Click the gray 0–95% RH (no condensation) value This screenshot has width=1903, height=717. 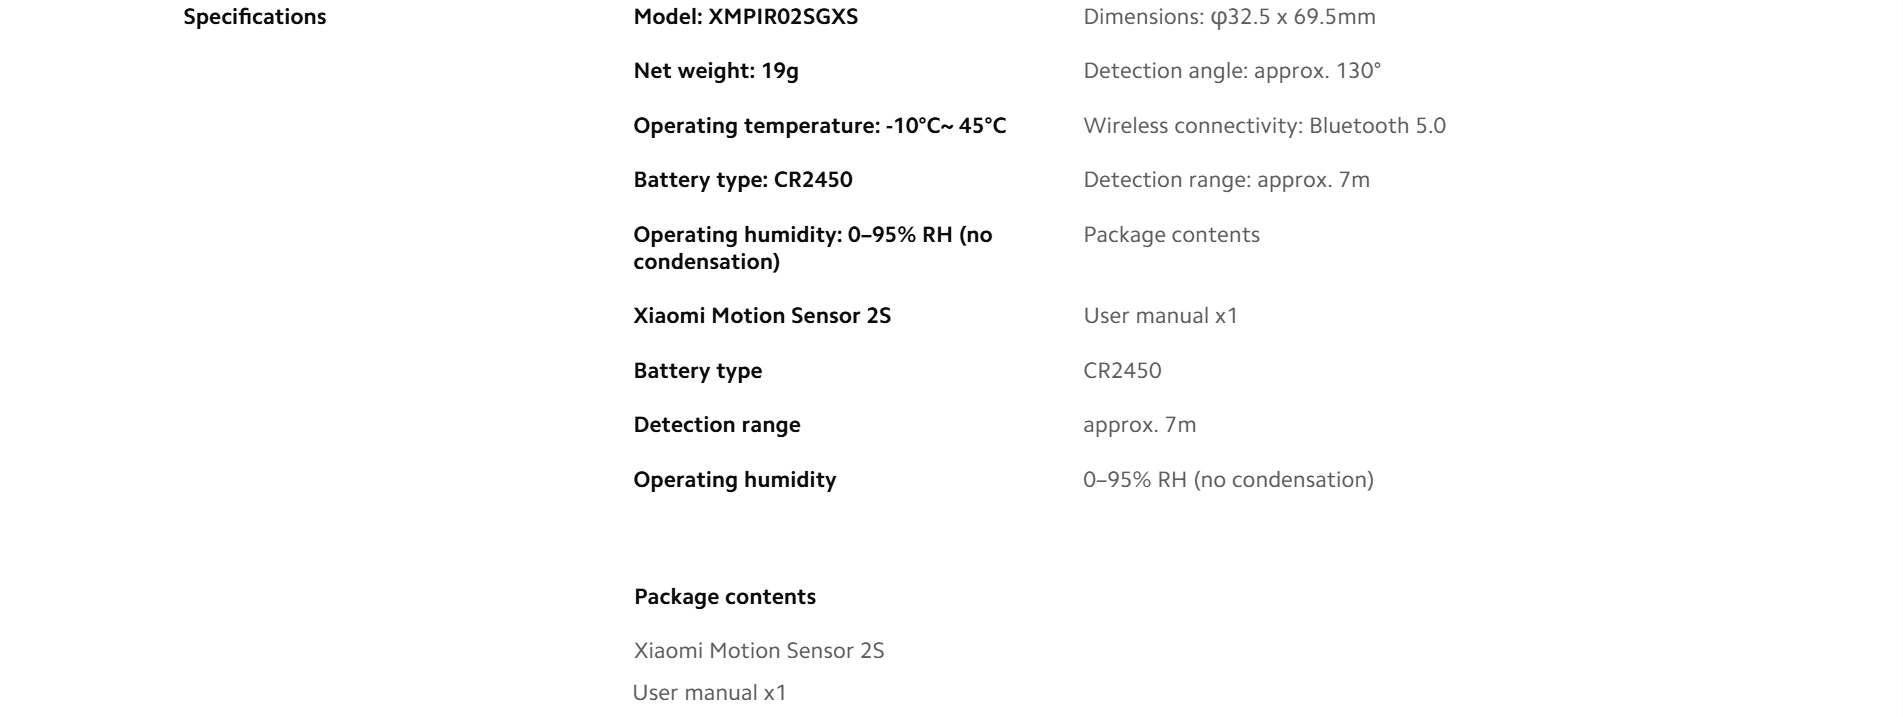[1228, 480]
